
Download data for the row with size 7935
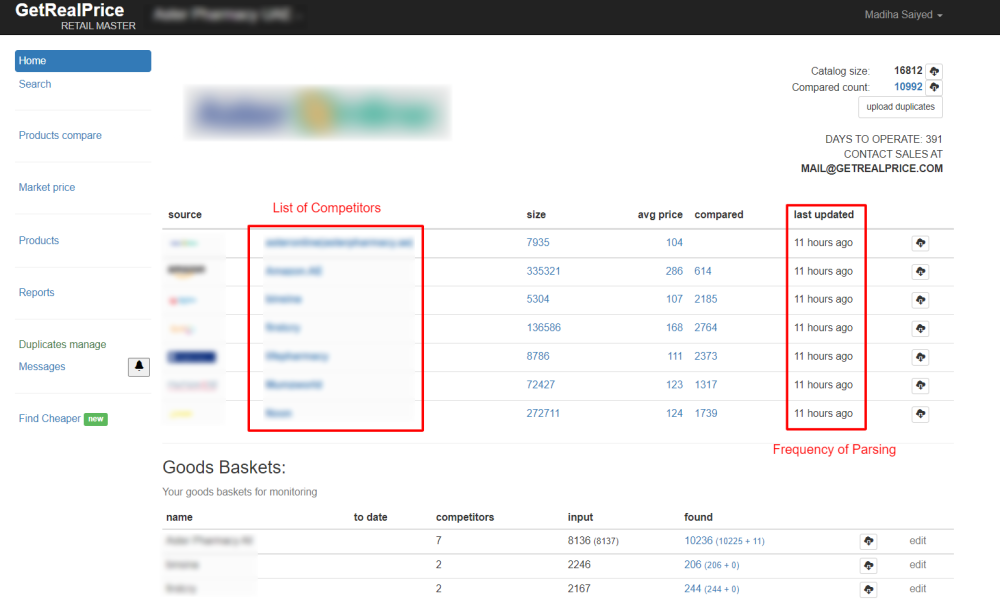pyautogui.click(x=920, y=243)
